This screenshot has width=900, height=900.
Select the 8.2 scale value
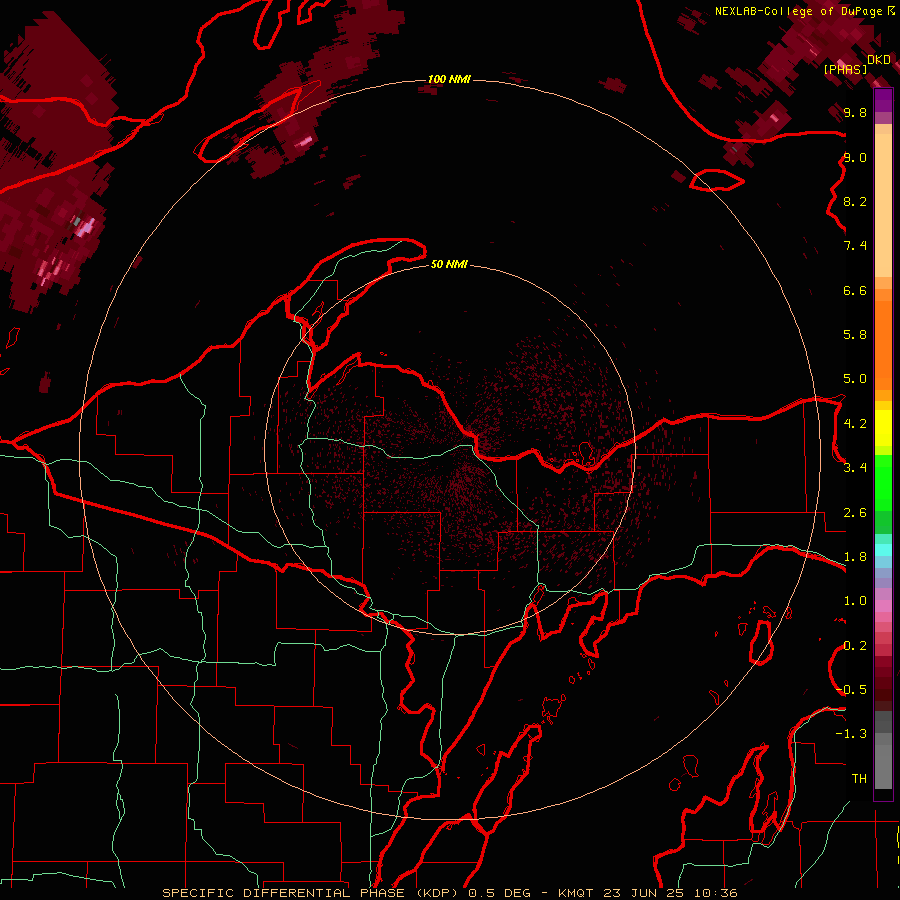[855, 202]
